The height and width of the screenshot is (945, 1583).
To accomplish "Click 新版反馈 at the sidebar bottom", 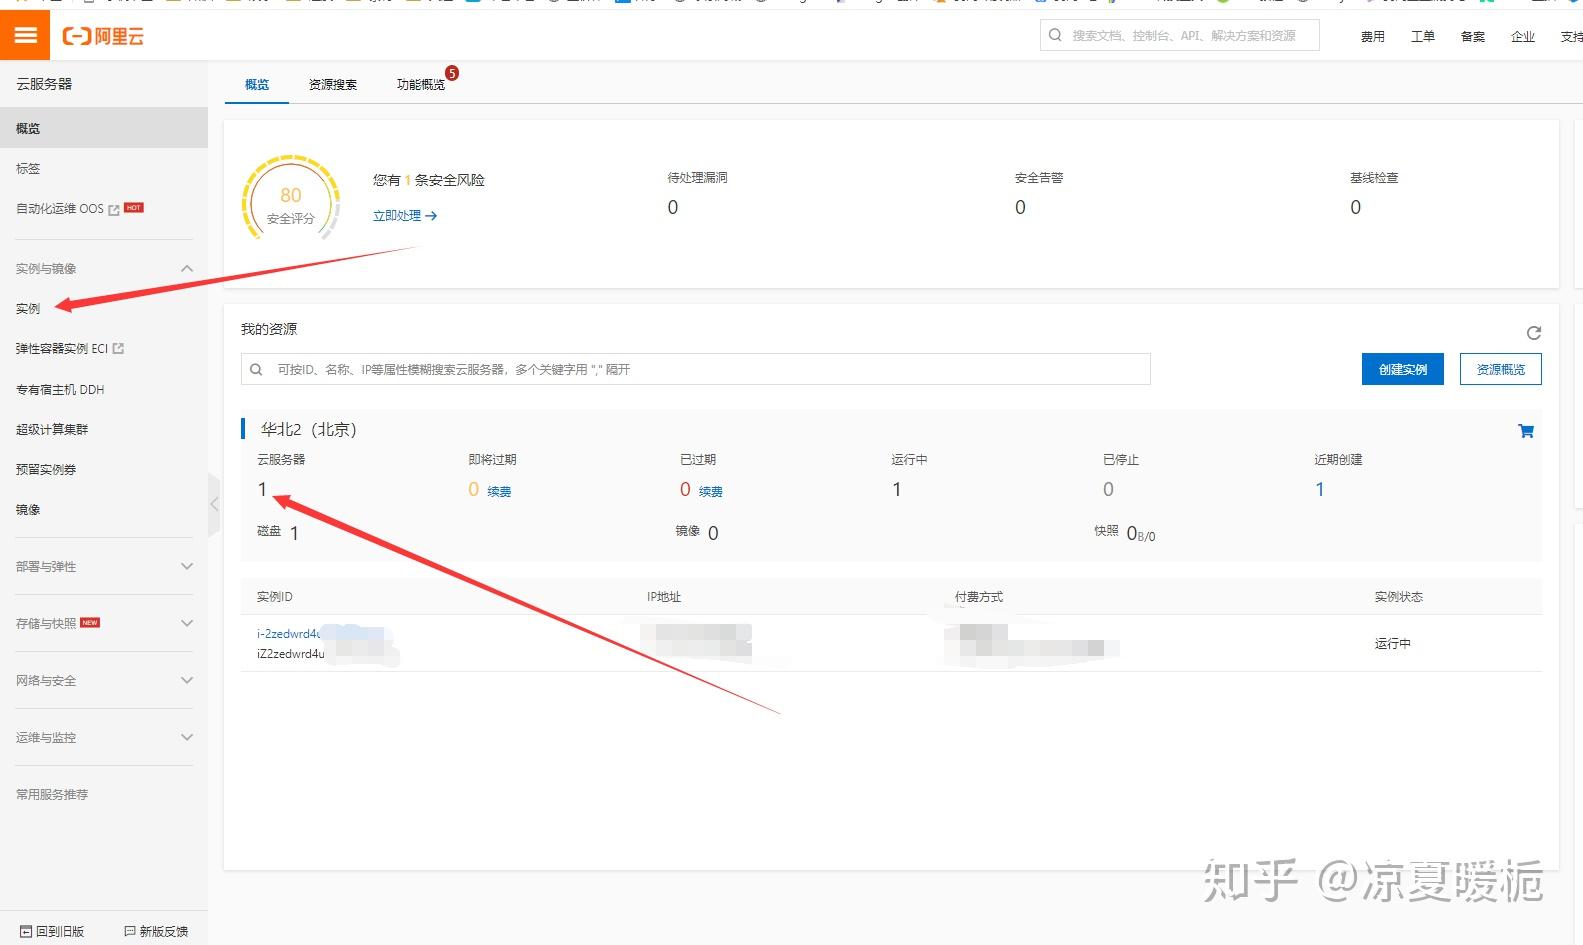I will (x=156, y=931).
